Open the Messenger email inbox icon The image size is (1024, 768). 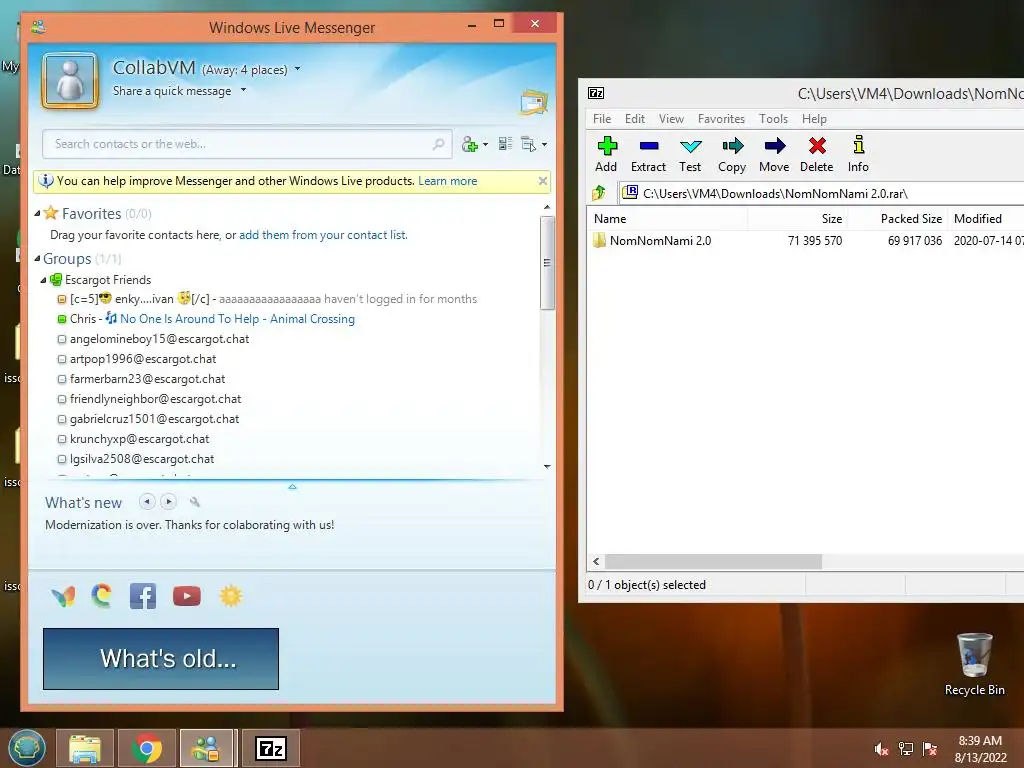534,103
